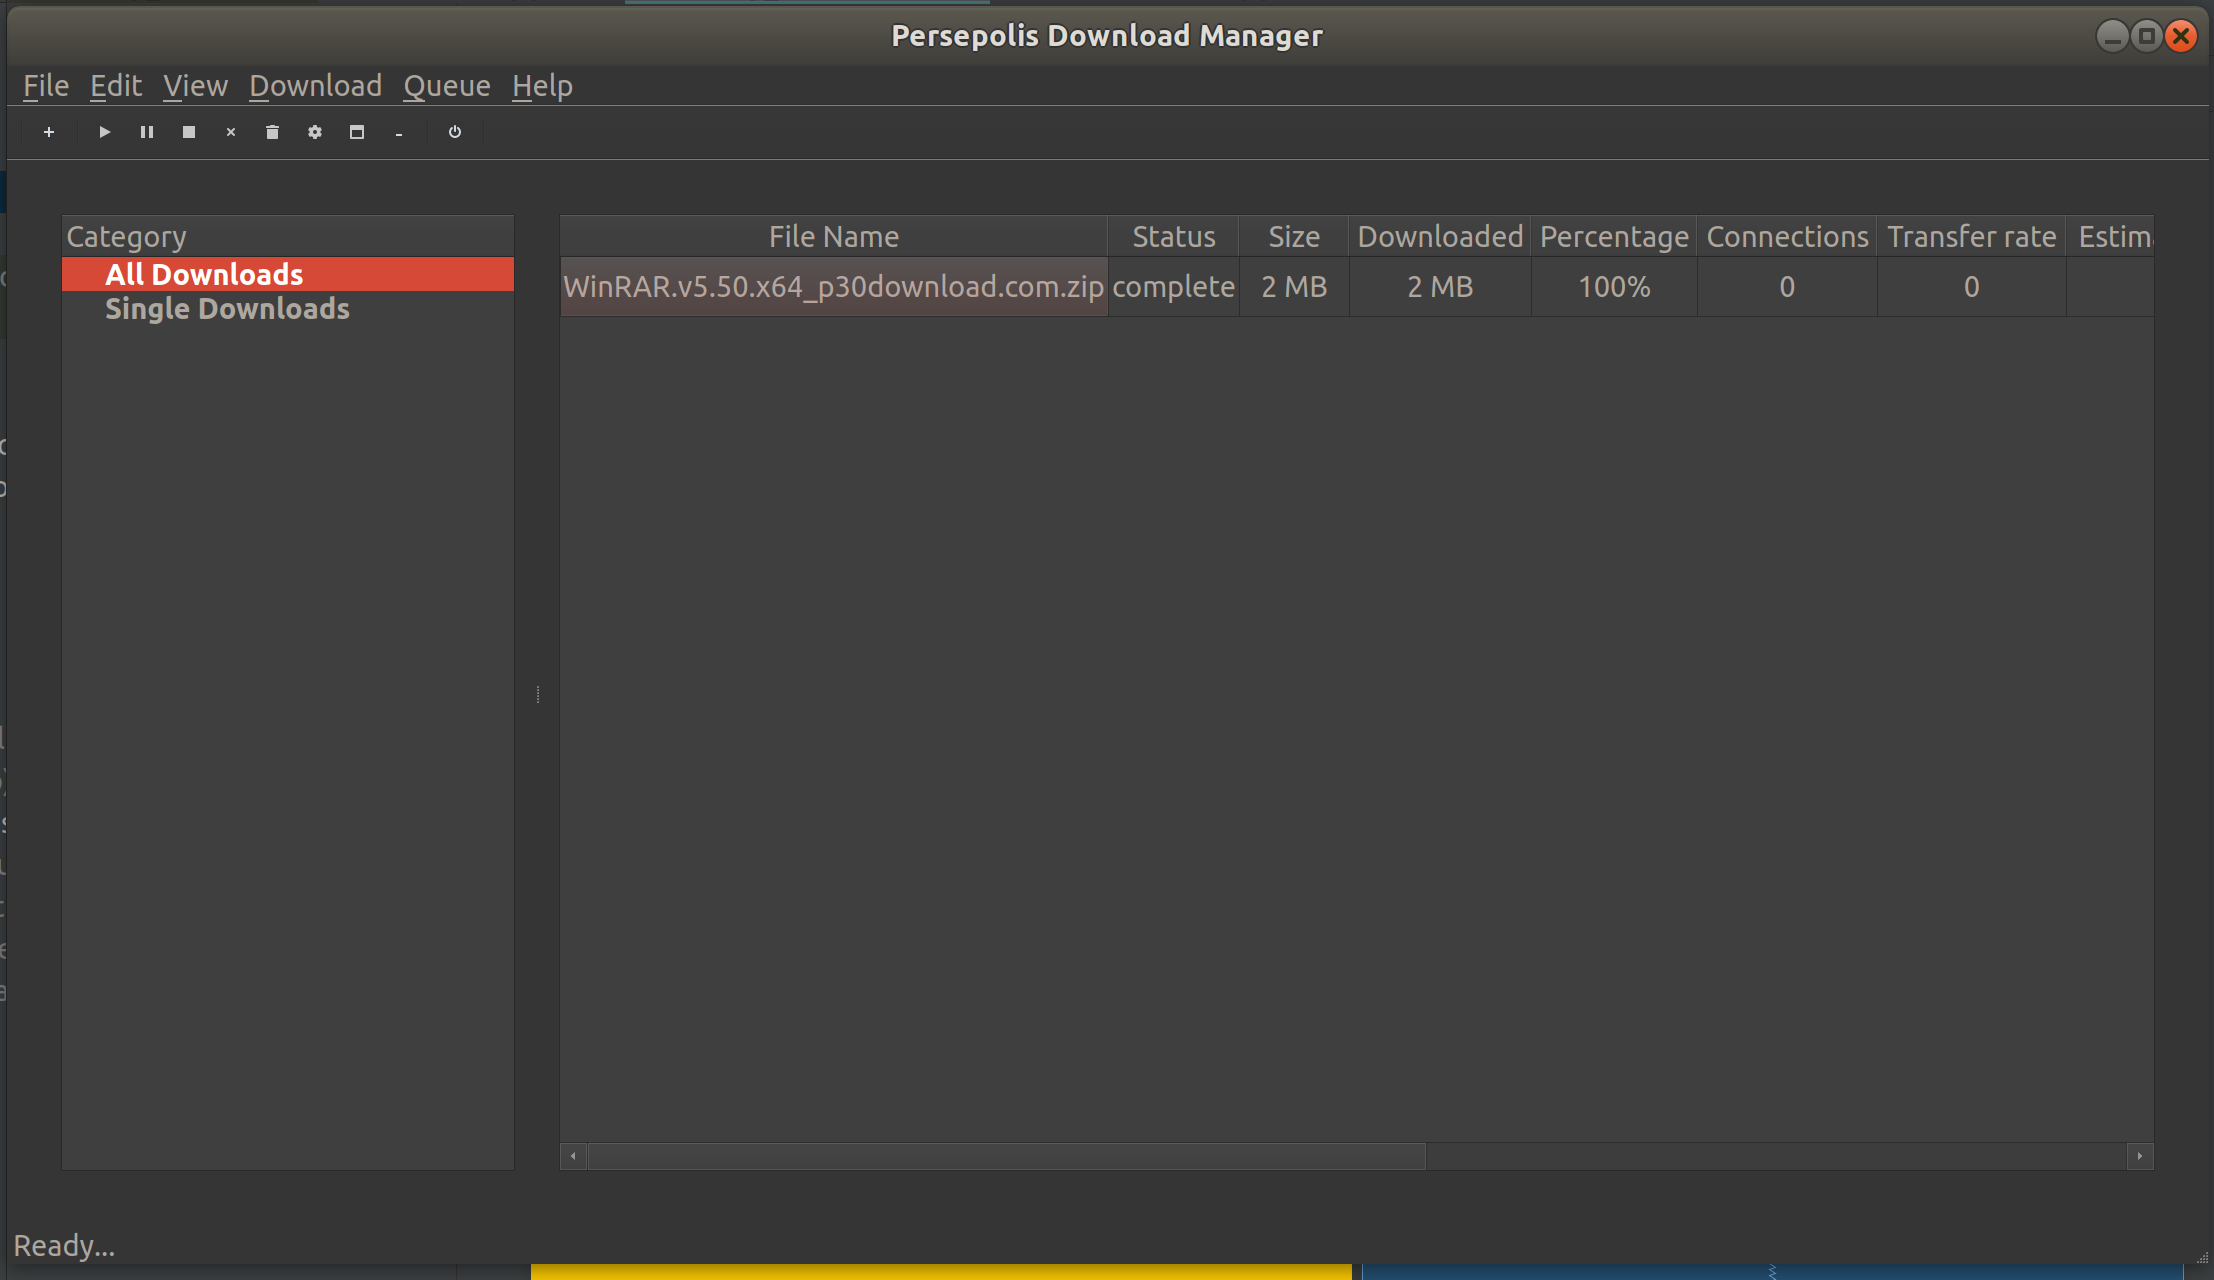Click the horizontal scrollbar left arrow

(573, 1156)
